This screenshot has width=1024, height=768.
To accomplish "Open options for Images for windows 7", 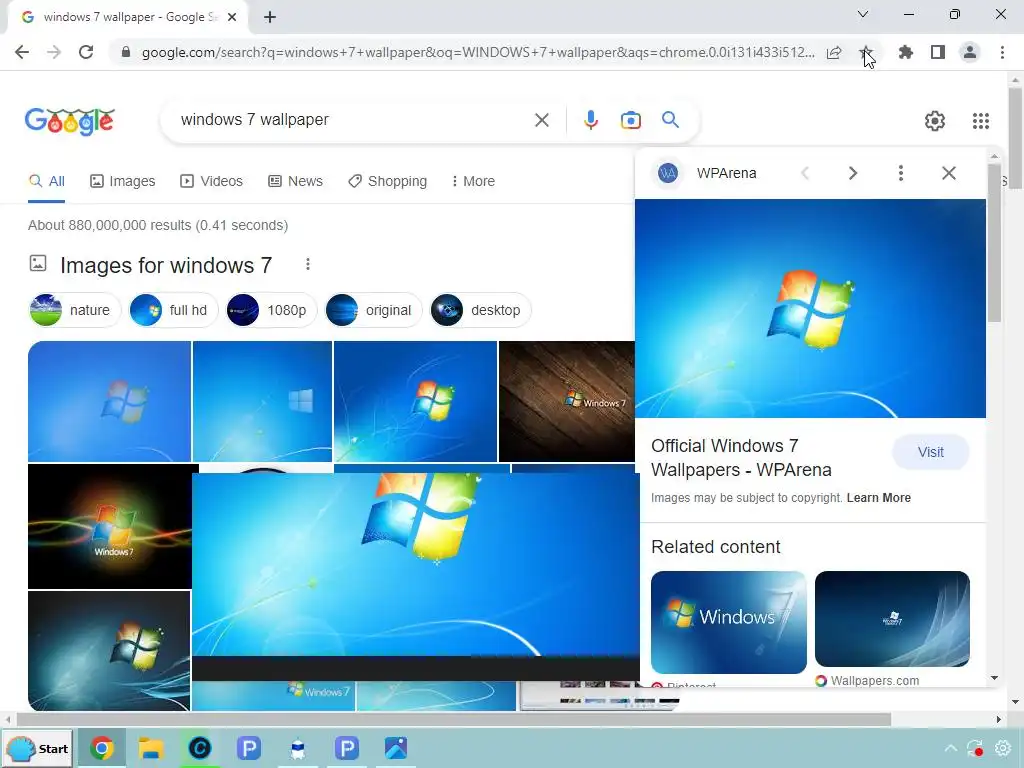I will (x=308, y=264).
